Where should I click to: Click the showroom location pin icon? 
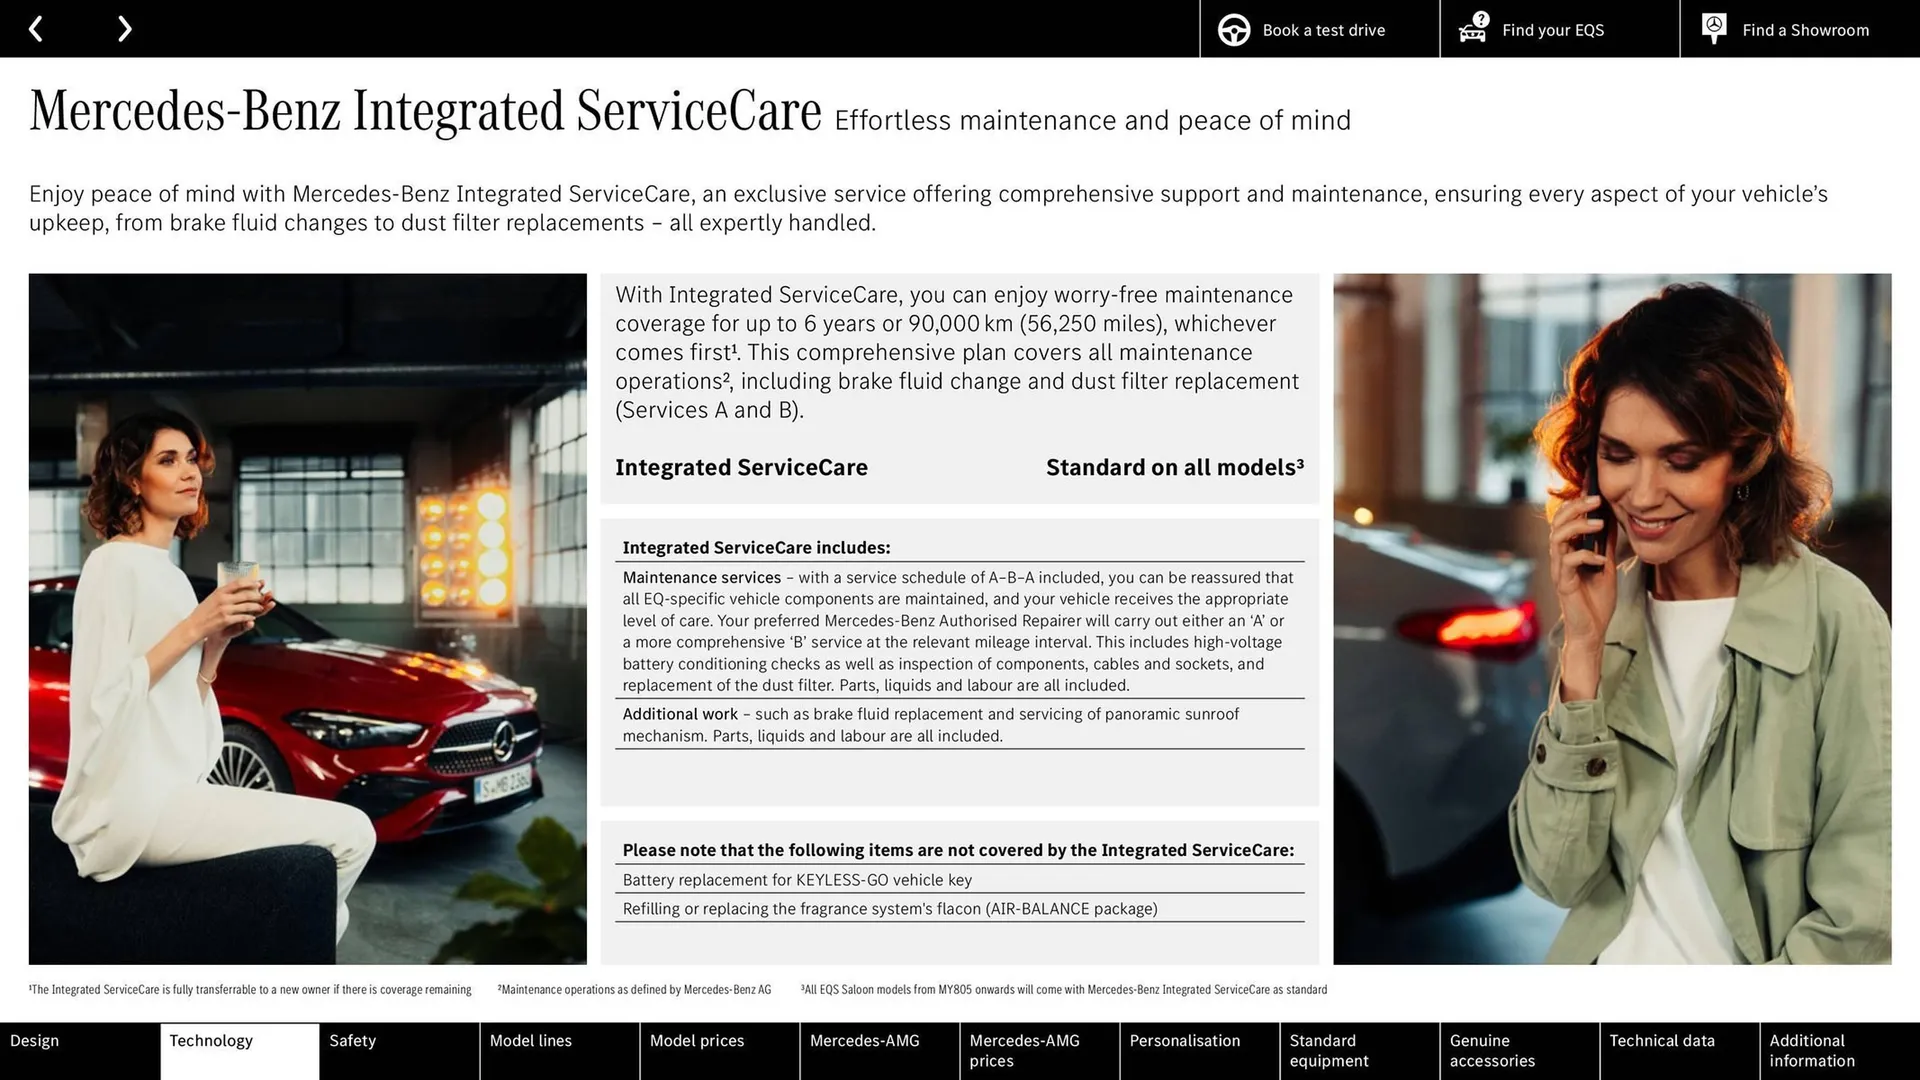point(1714,29)
